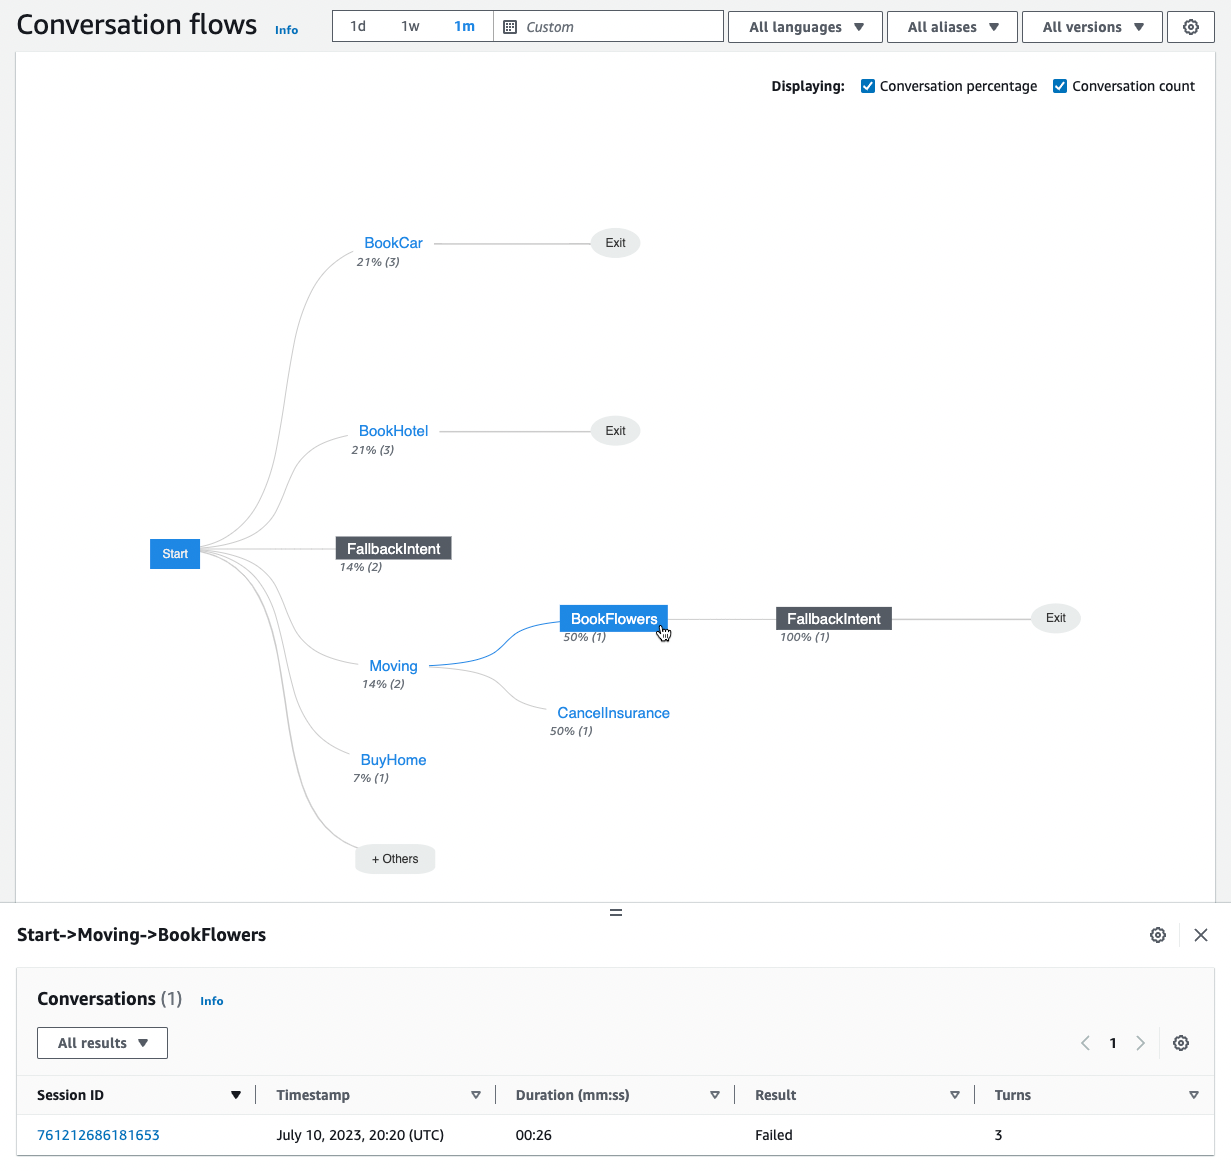
Task: Go to the next page using the right chevron
Action: point(1141,1043)
